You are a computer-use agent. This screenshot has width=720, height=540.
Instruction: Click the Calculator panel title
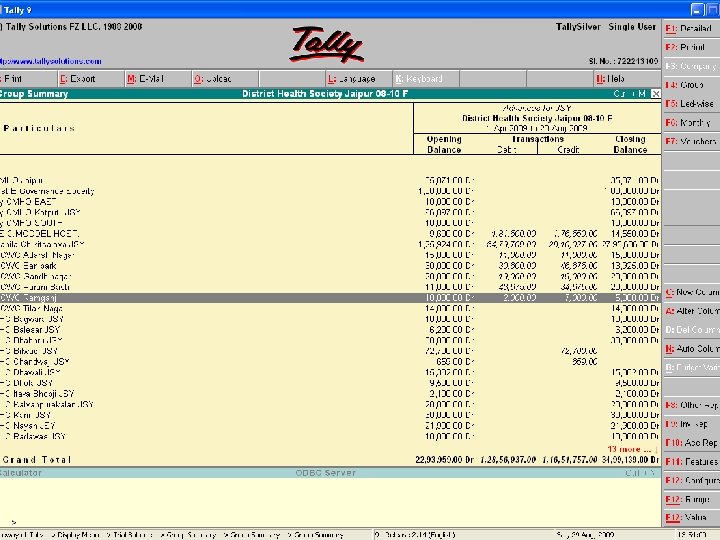[21, 472]
